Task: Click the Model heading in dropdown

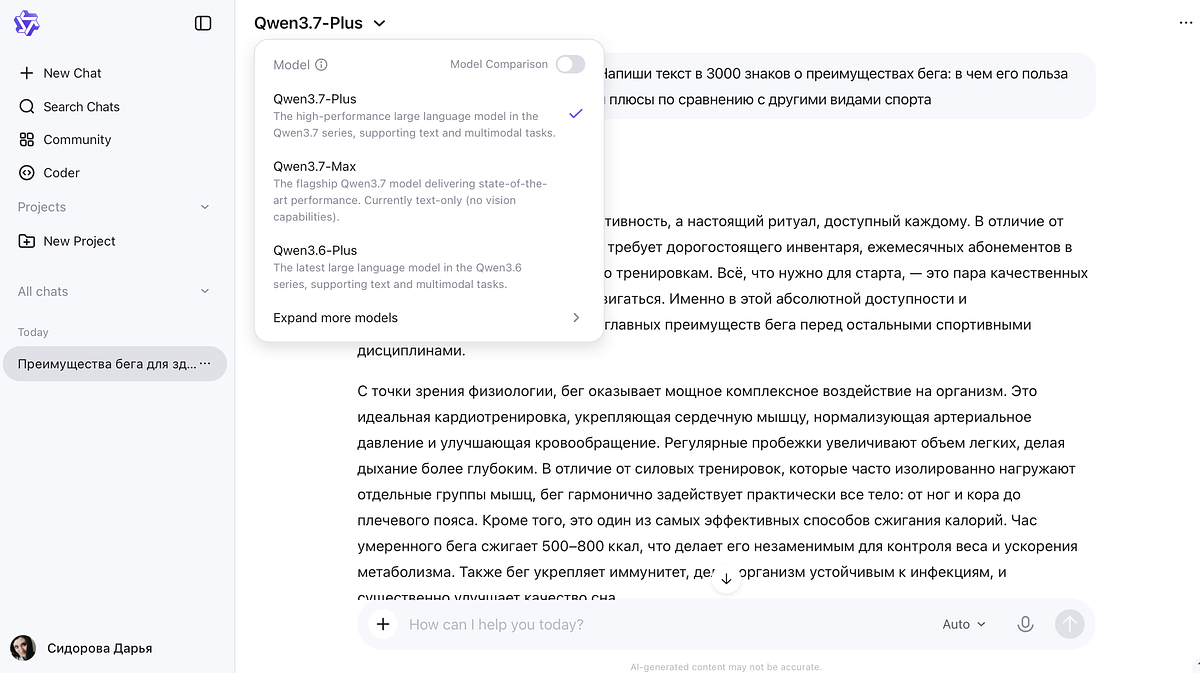Action: pyautogui.click(x=291, y=65)
